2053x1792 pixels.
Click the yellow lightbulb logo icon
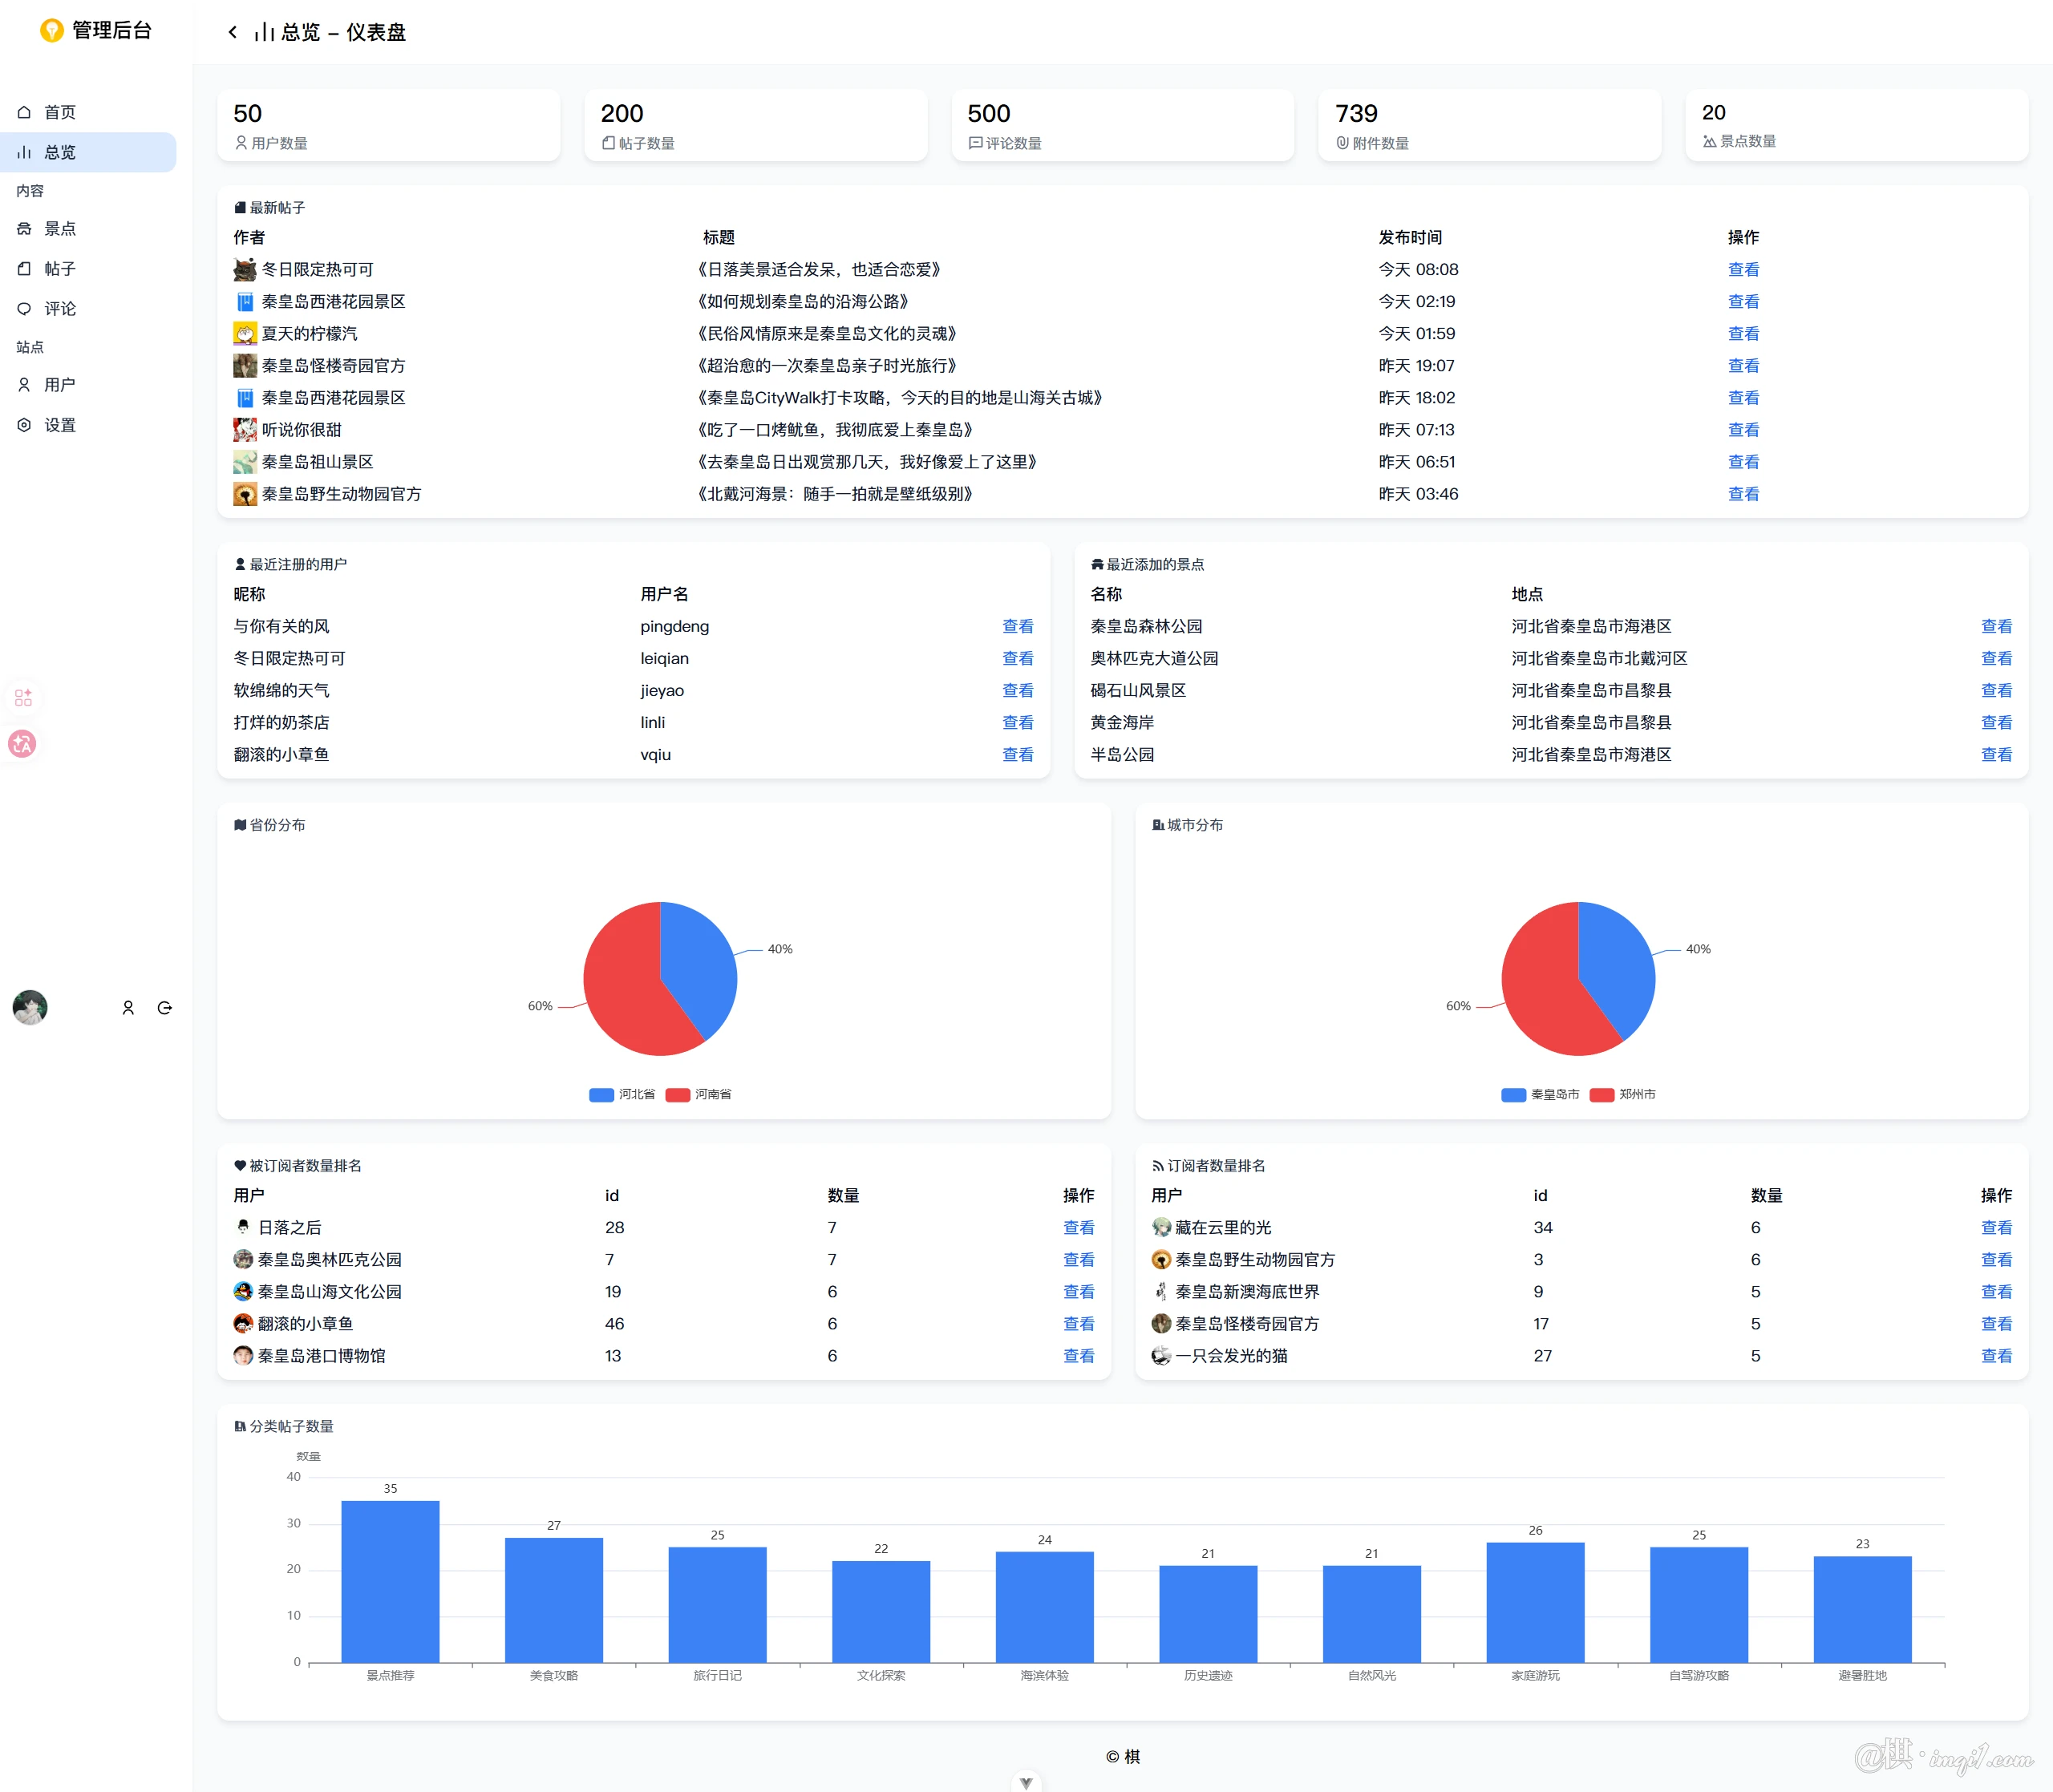click(x=51, y=31)
